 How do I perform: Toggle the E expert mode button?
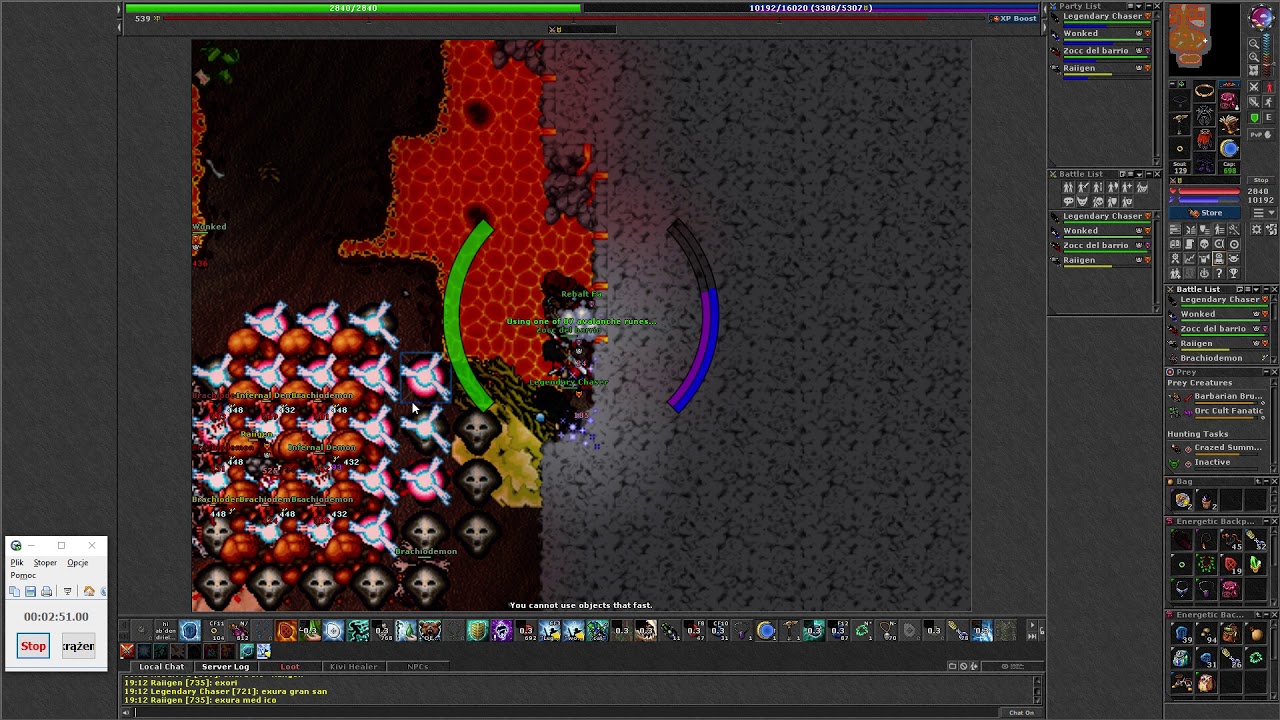pos(1269,118)
